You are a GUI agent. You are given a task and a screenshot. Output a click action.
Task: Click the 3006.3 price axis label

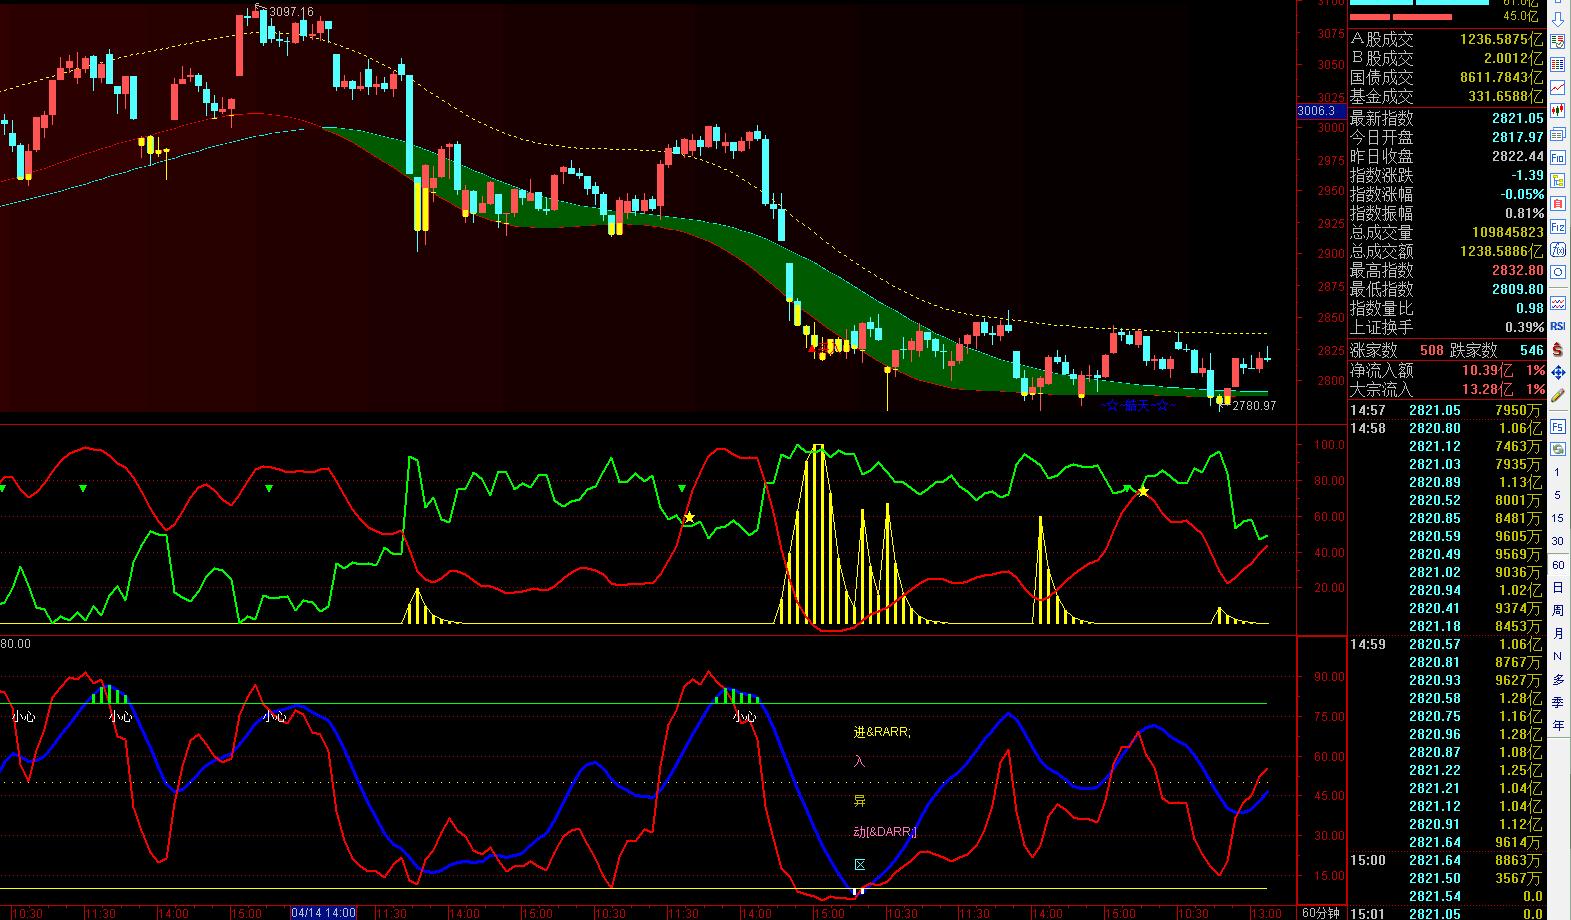pyautogui.click(x=1316, y=111)
